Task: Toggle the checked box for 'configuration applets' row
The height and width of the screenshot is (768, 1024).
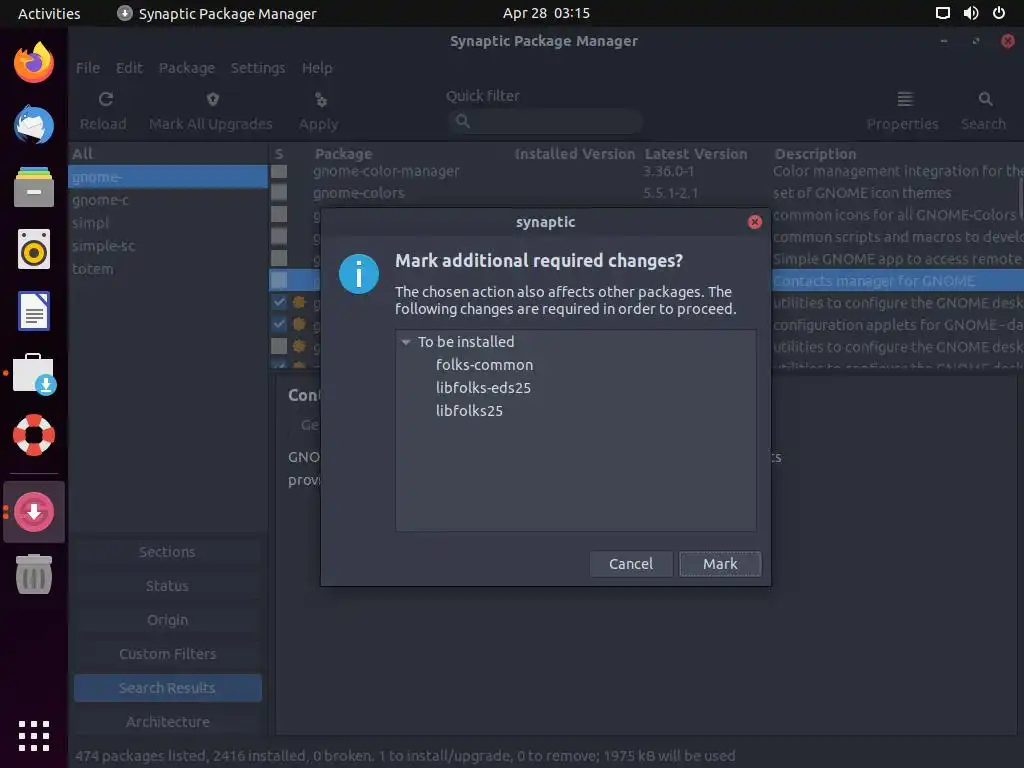Action: 279,324
